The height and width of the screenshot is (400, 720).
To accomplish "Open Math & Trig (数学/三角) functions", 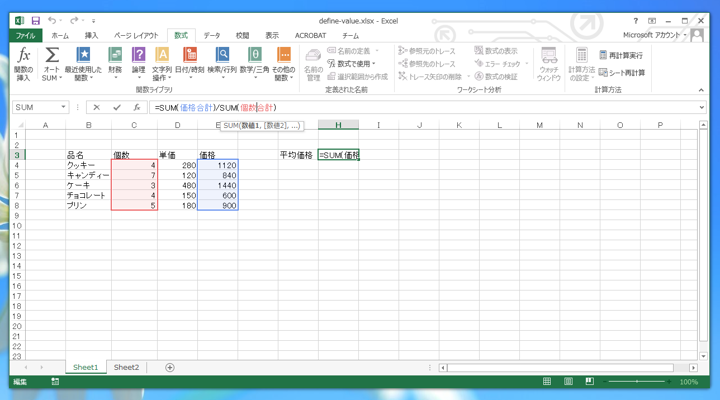I will (255, 63).
